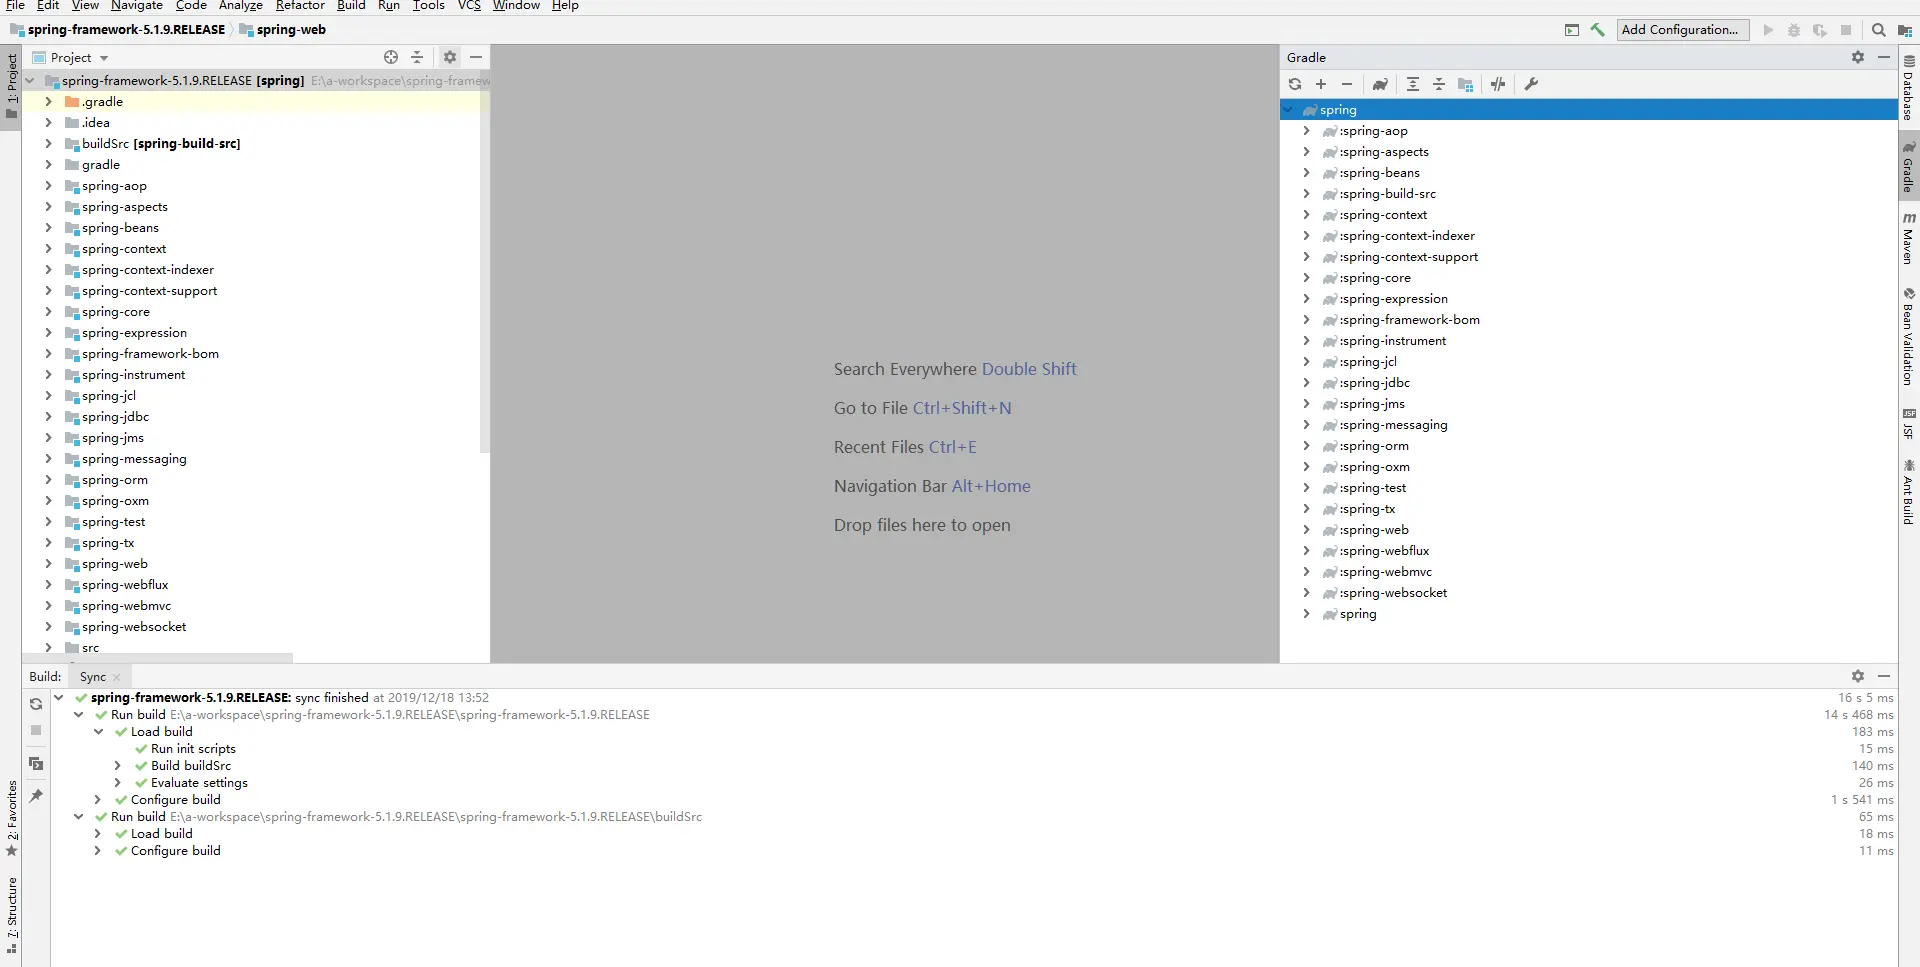Open the Navigate menu
Viewport: 1920px width, 967px height.
click(137, 6)
